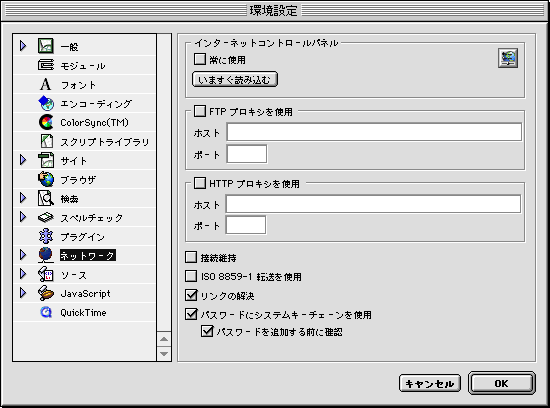Expand the 一般 disclosure triangle
Screen dimensions: 550x408
click(x=23, y=46)
